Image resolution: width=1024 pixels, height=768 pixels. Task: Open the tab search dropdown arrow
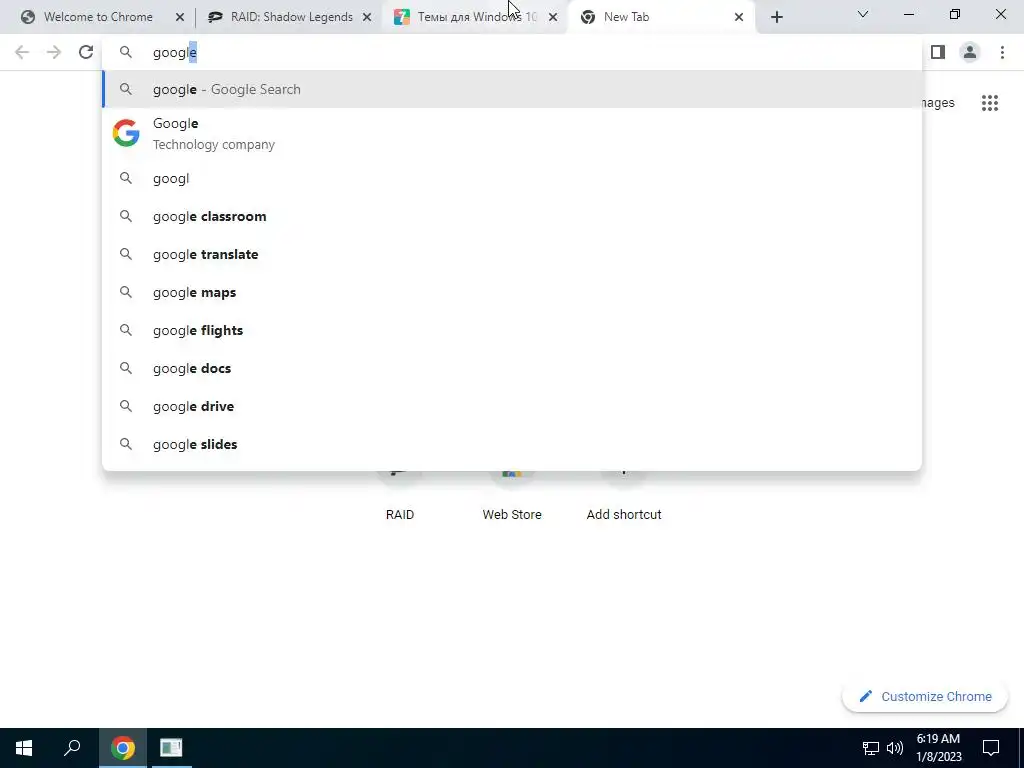(x=863, y=14)
